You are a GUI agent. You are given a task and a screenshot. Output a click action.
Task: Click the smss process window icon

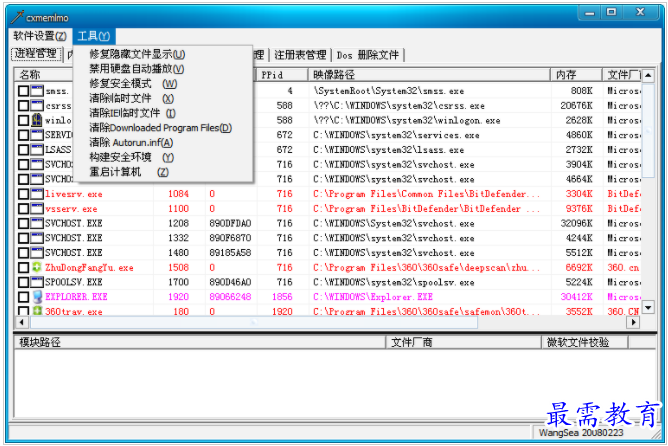click(37, 91)
